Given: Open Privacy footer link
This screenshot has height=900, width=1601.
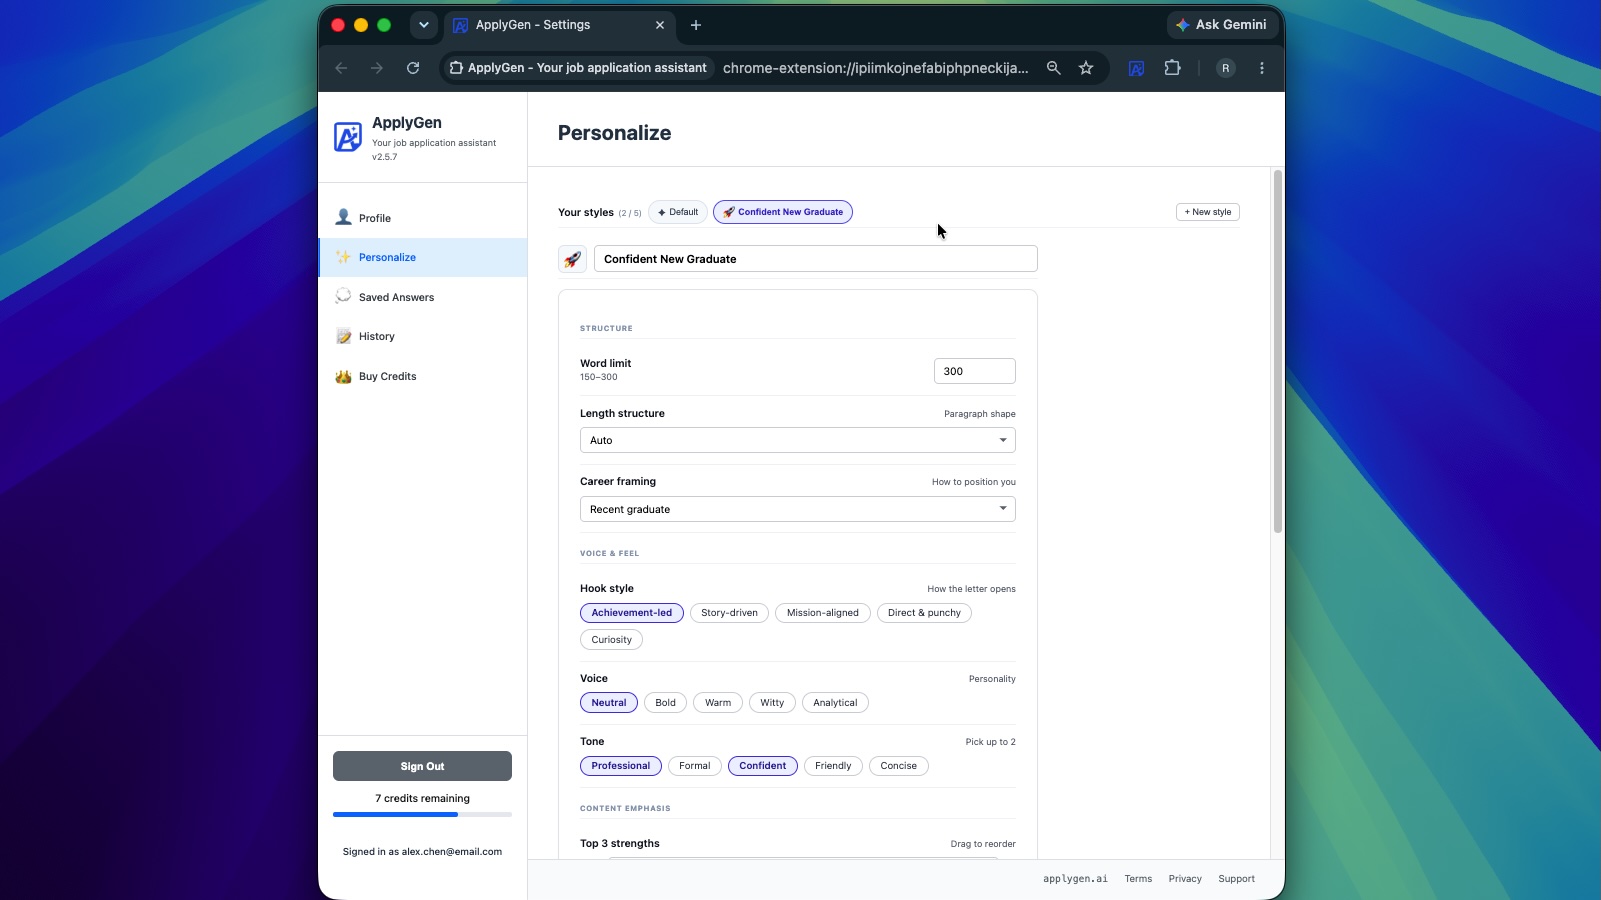Looking at the screenshot, I should tap(1185, 879).
